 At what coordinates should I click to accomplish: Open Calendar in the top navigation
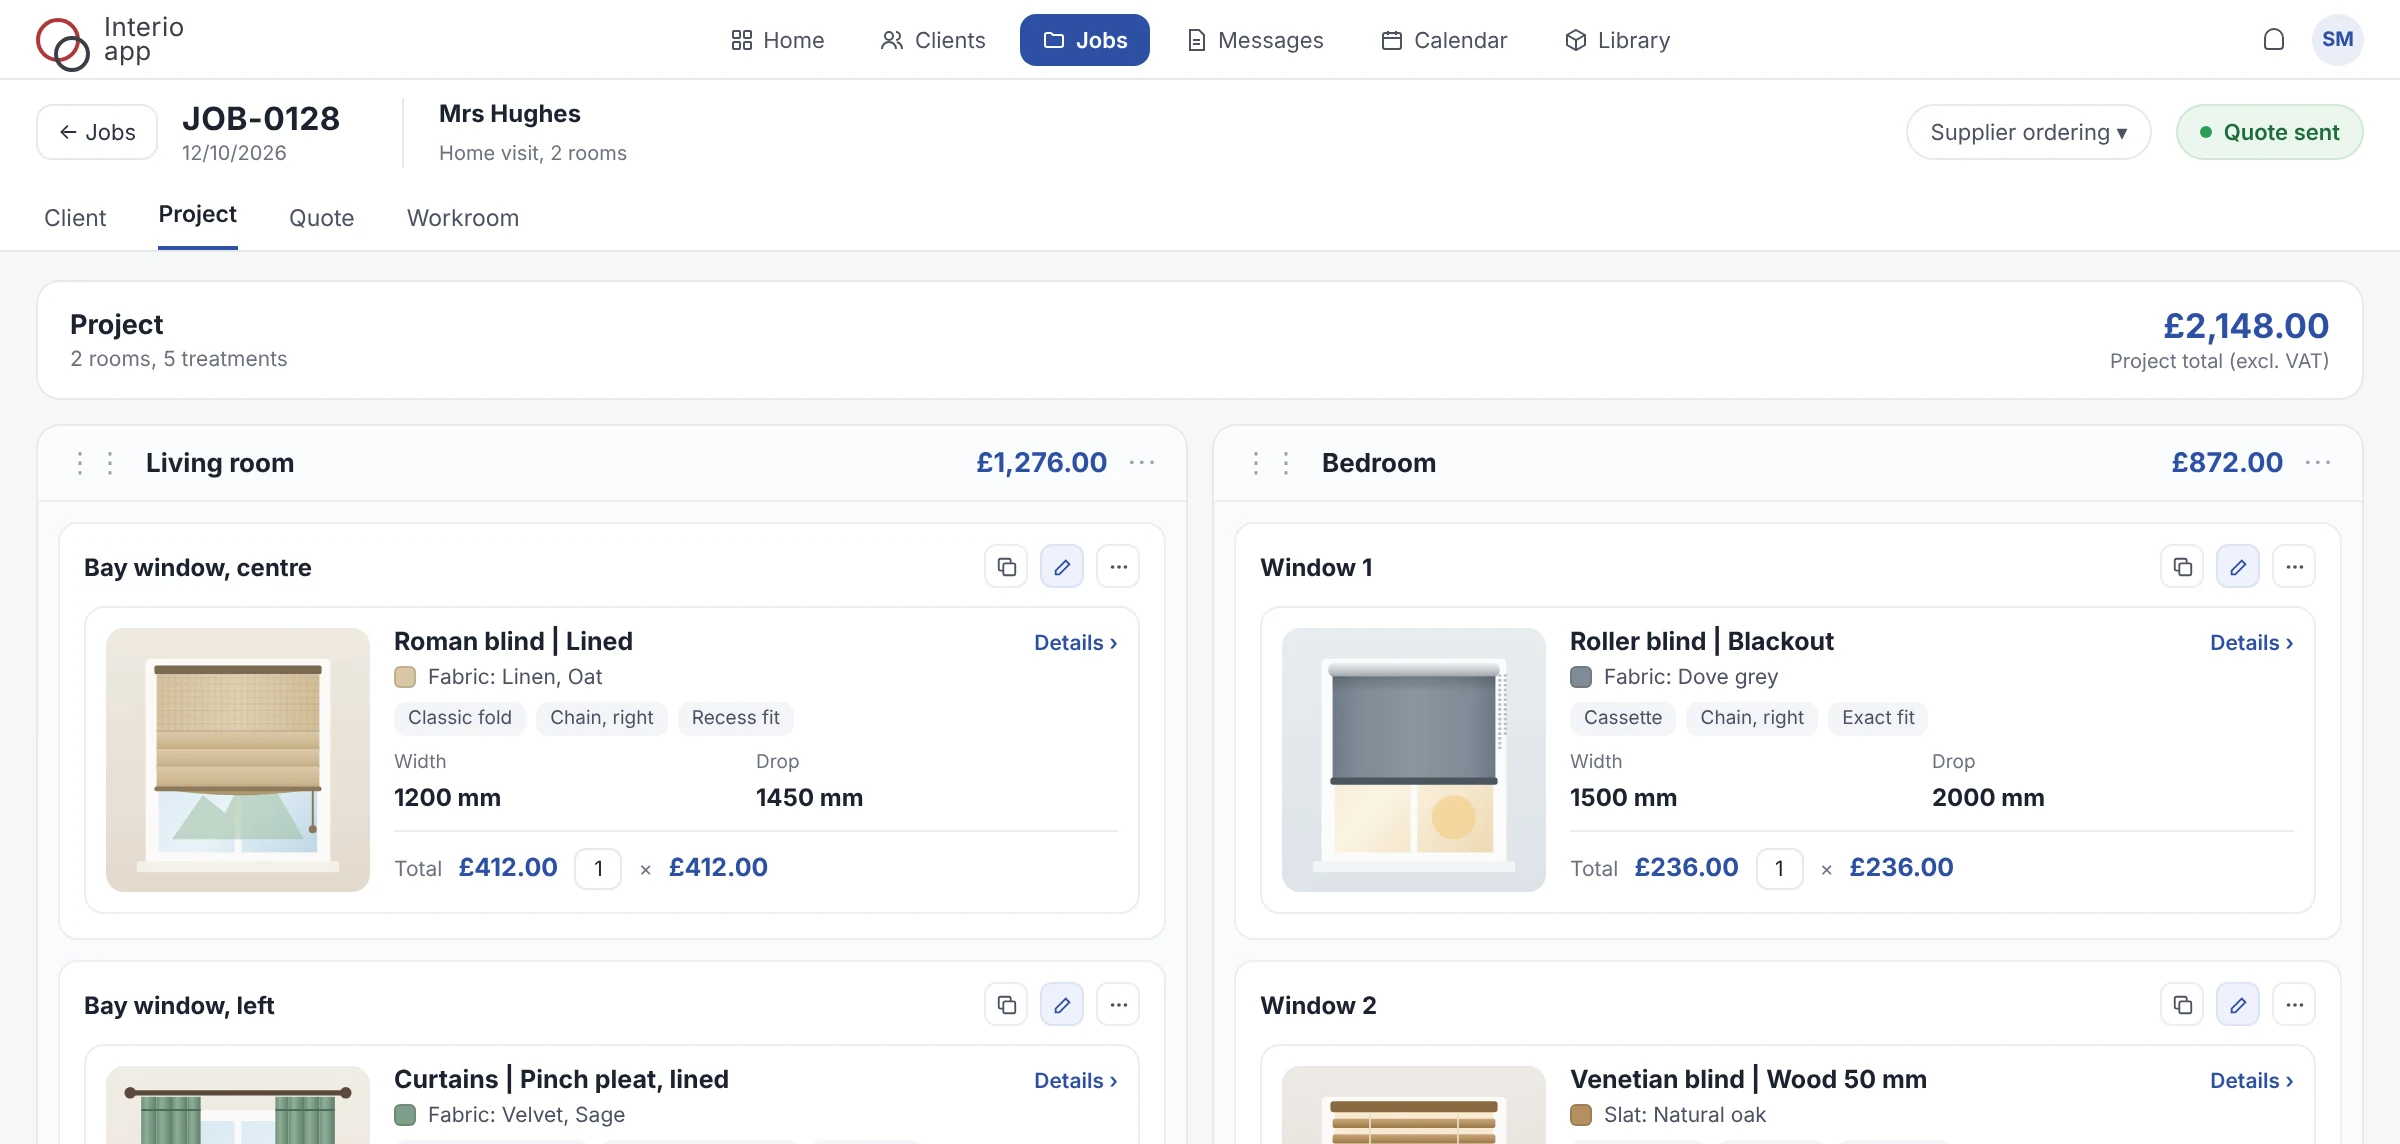1444,40
